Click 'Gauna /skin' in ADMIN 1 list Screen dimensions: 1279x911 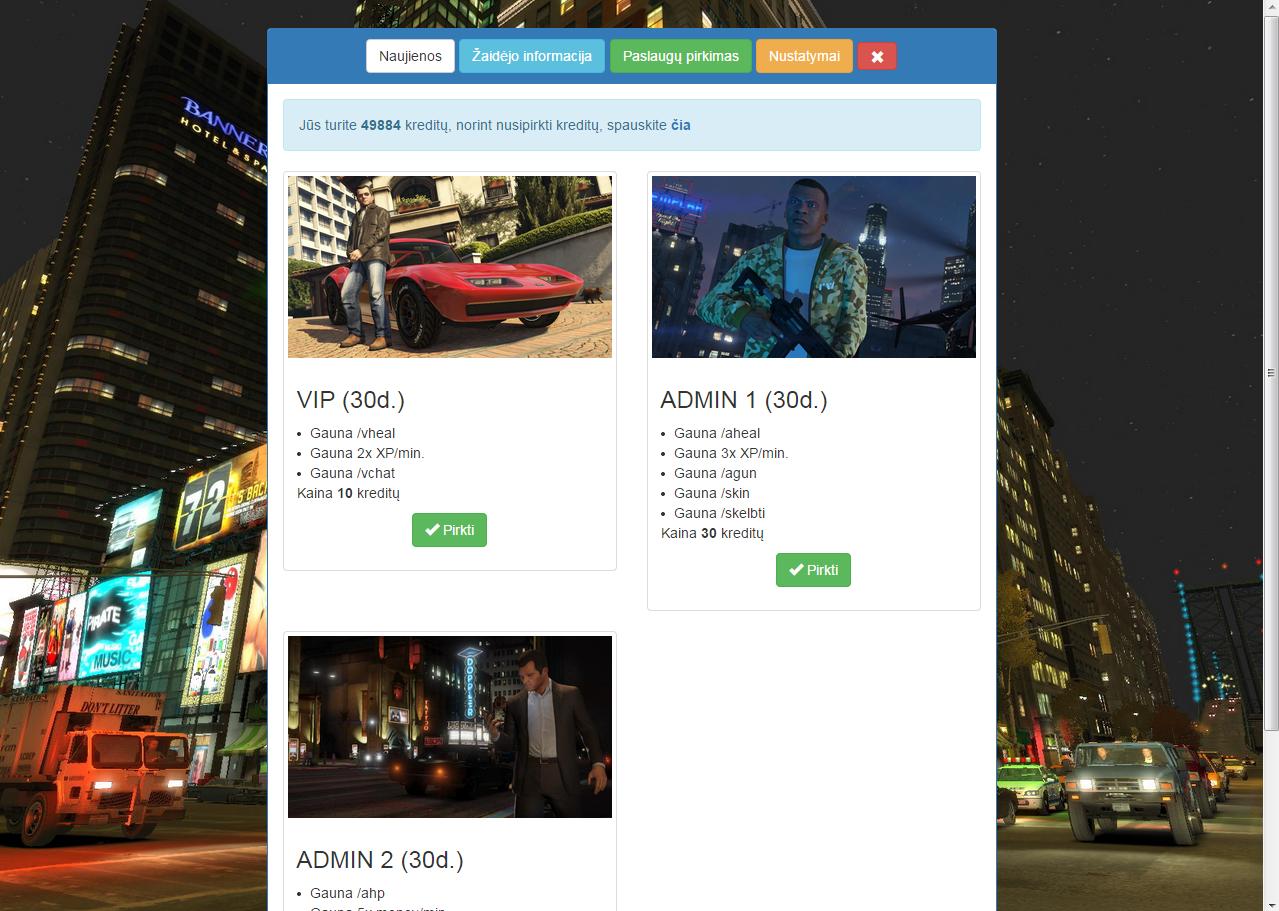click(712, 493)
